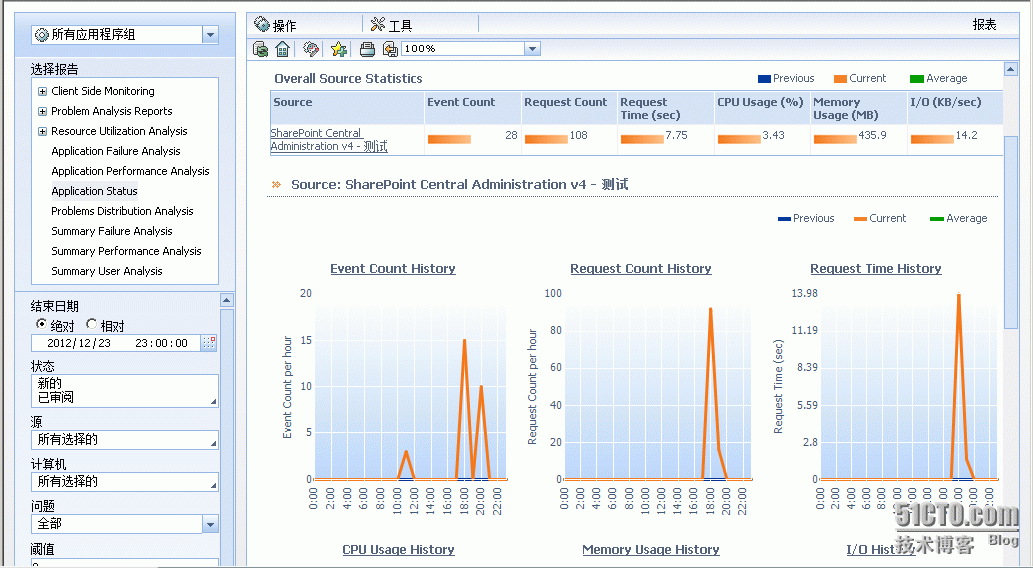
Task: Select Summary Failure Analysis report
Action: 111,231
